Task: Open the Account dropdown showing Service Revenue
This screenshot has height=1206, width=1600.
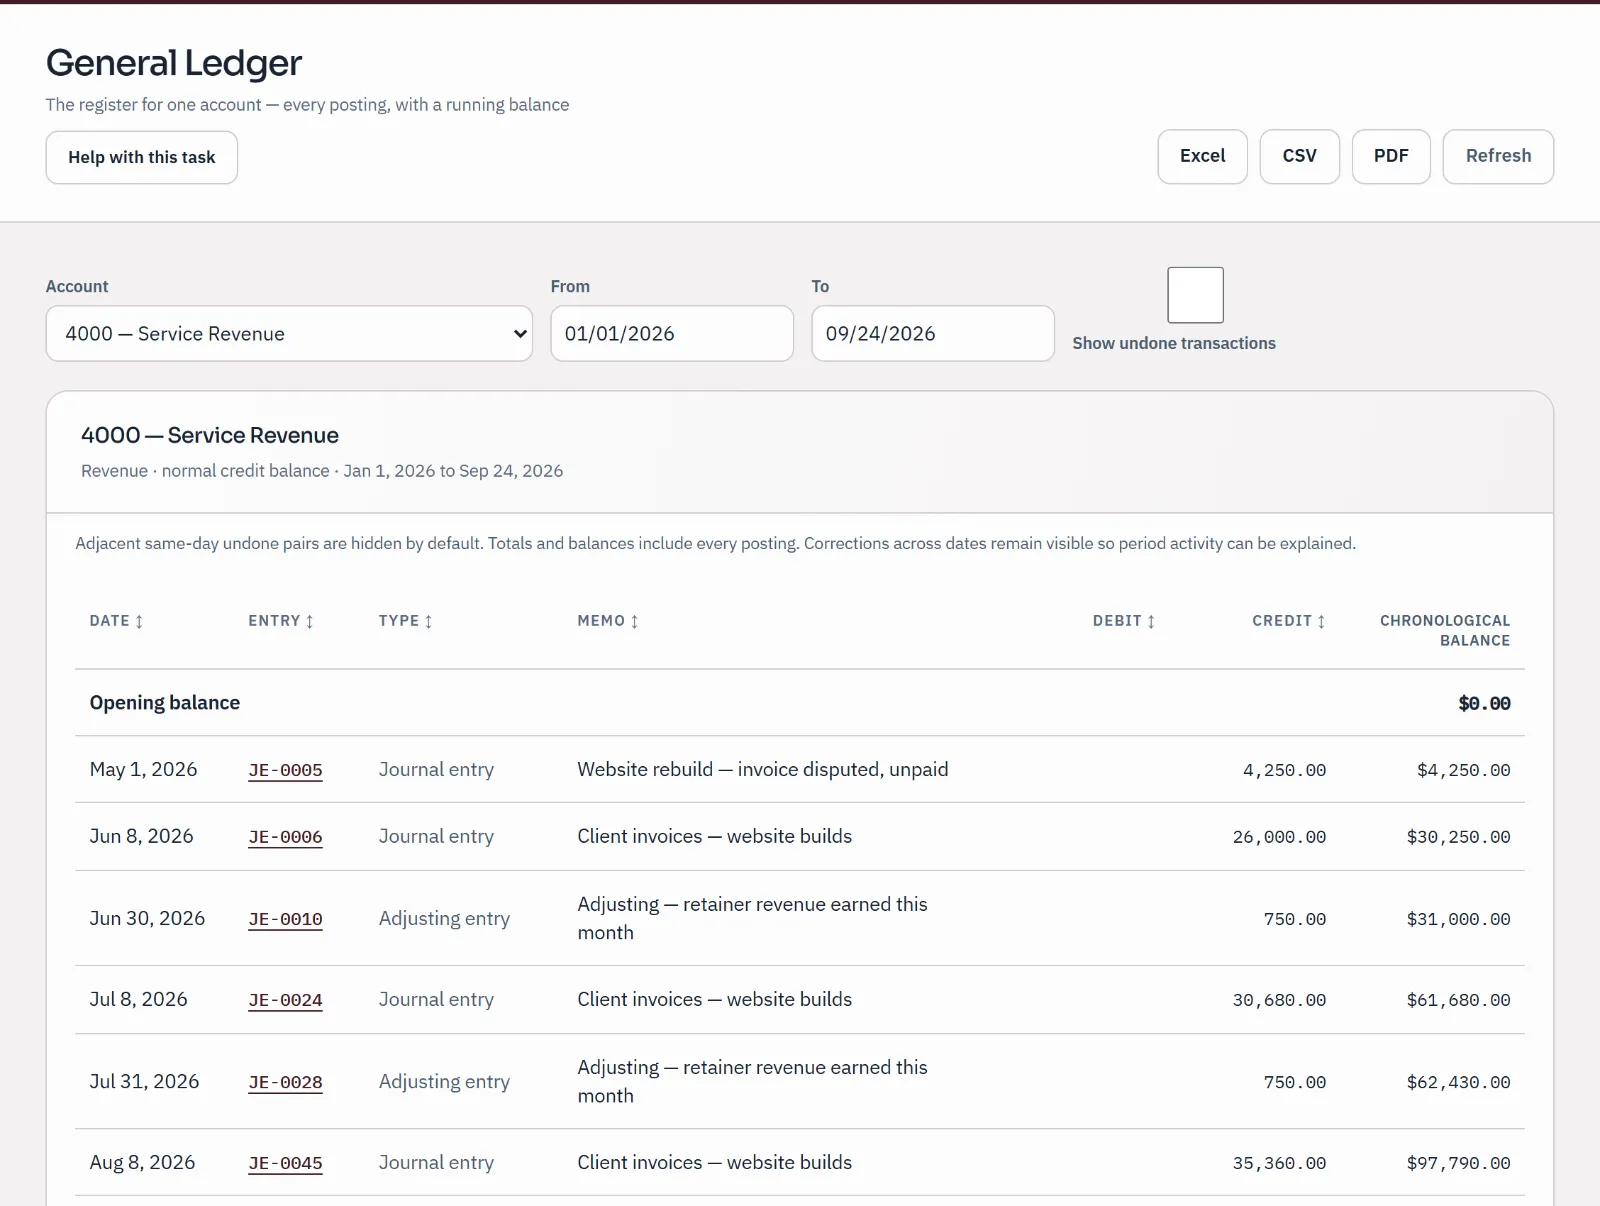Action: click(x=289, y=334)
